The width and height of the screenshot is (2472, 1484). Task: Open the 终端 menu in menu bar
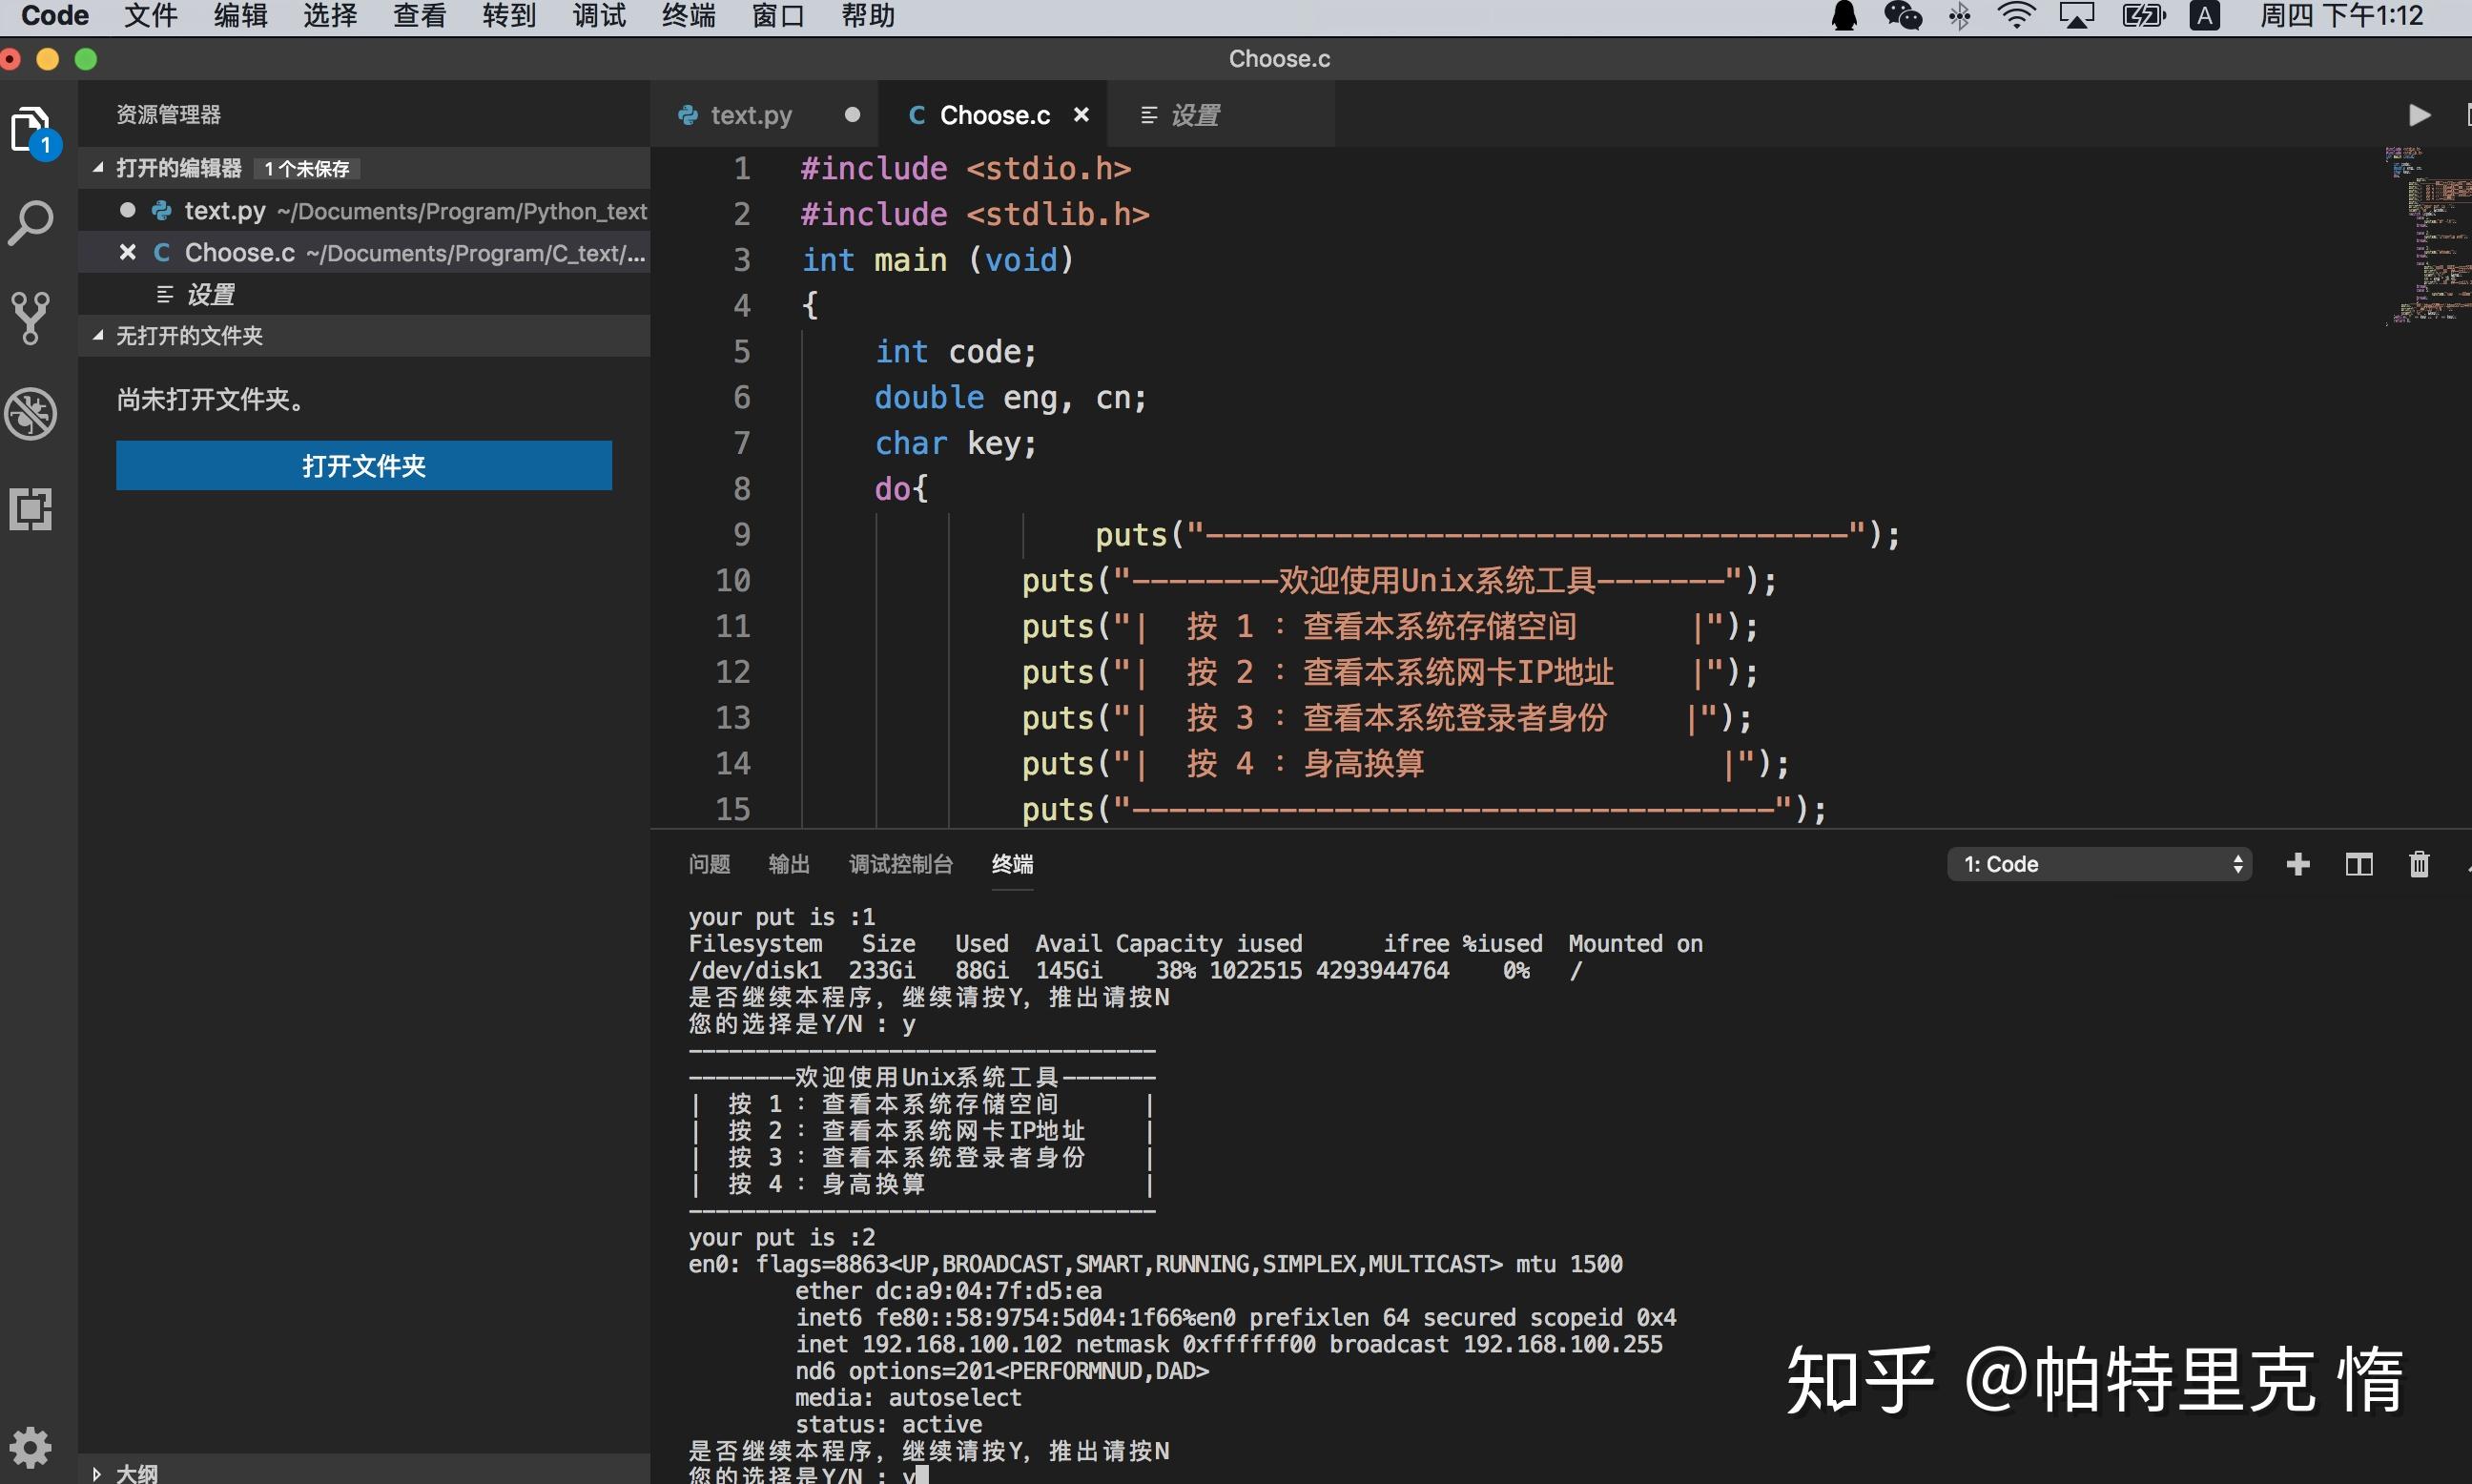(x=688, y=16)
